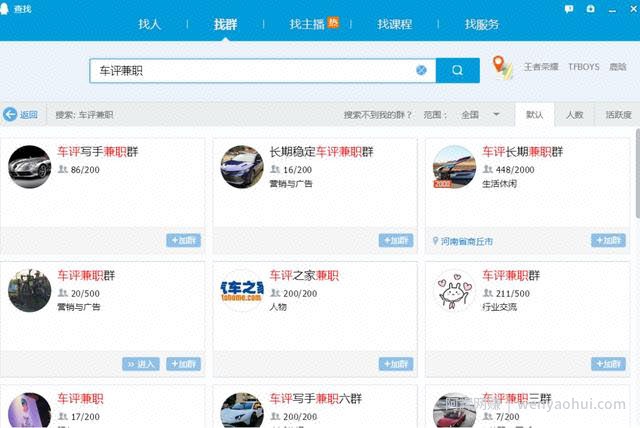Image resolution: width=640 pixels, height=428 pixels.
Task: Join 车评之家兼职 with 加群 button
Action: pos(396,364)
